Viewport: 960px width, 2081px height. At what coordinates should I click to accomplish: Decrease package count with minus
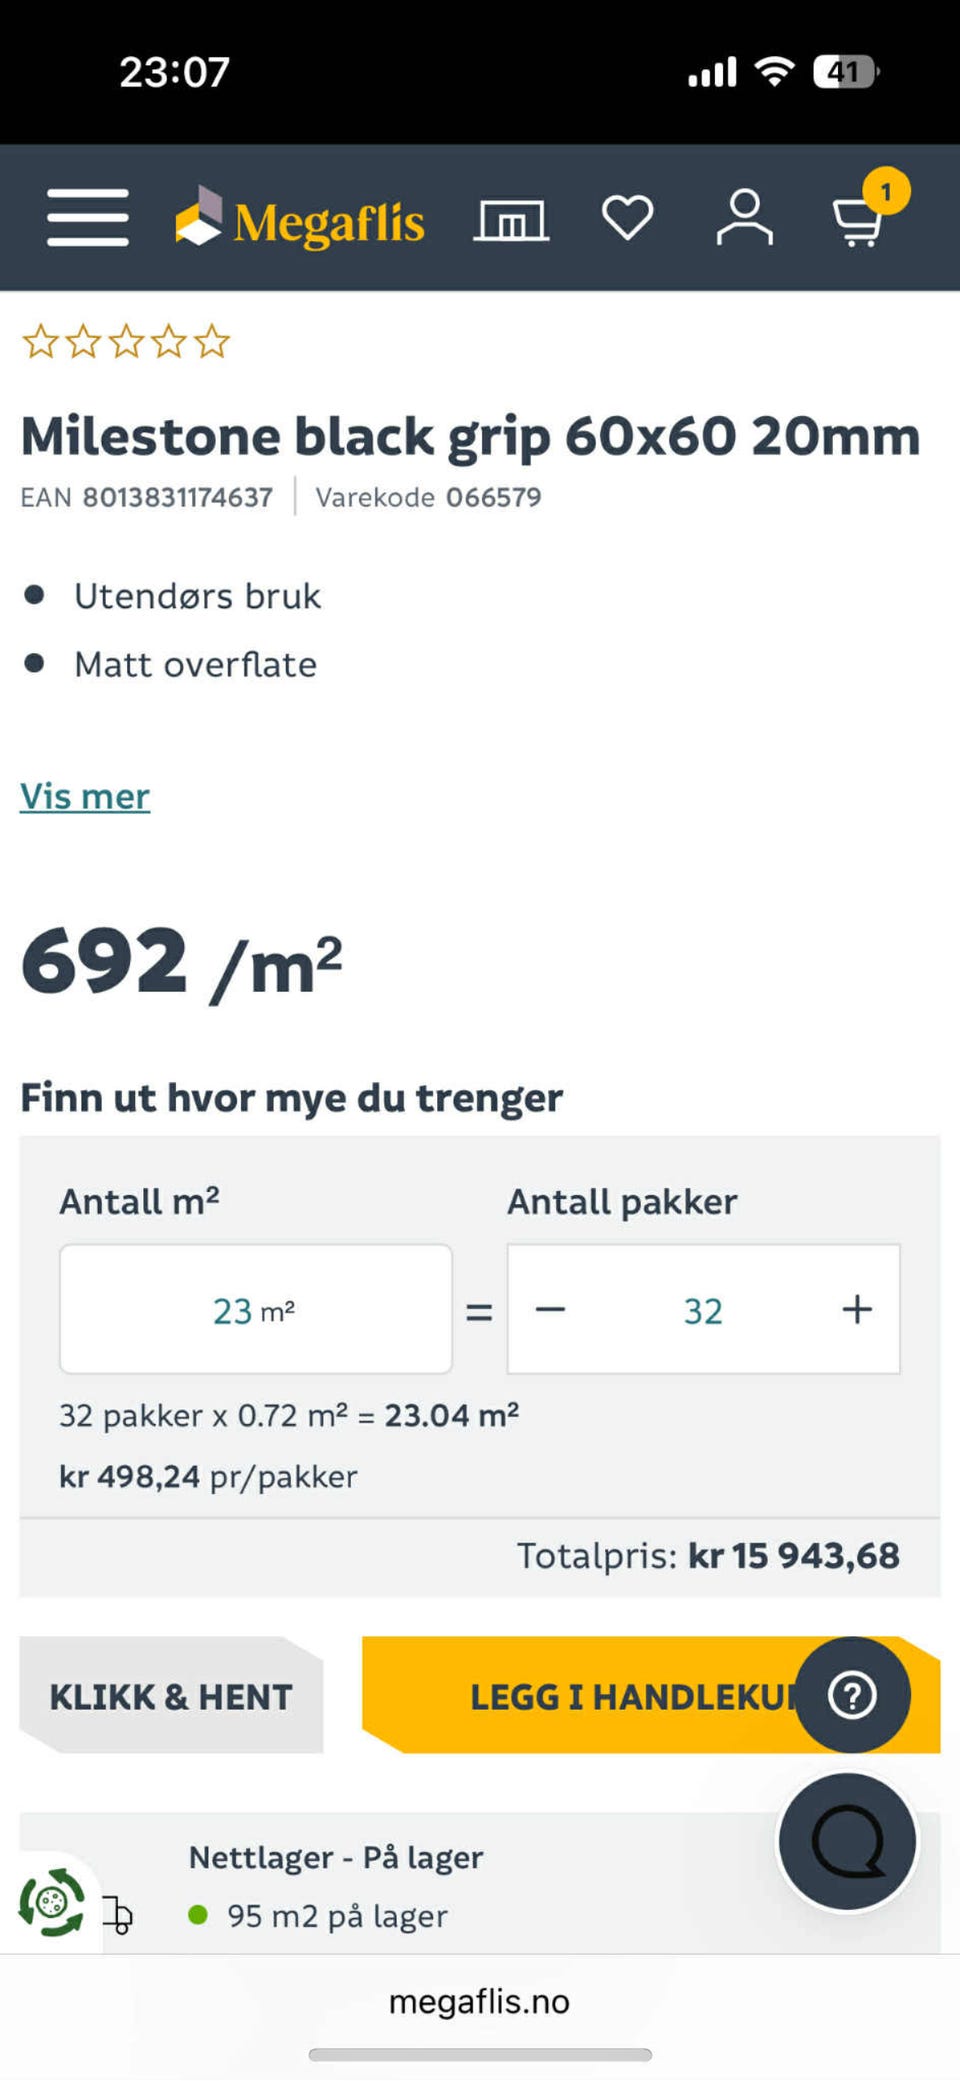[551, 1309]
